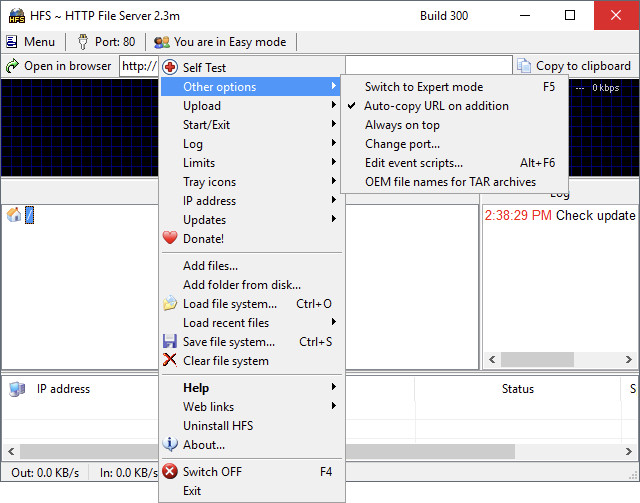Image resolution: width=640 pixels, height=503 pixels.
Task: Click the Port: 80 button
Action: click(105, 42)
